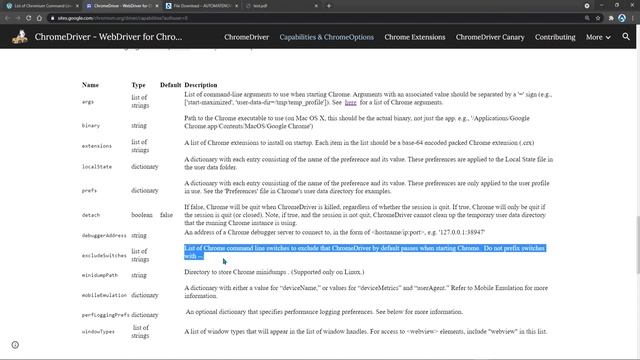Close the test.pdf tab
Viewport: 640px width, 360px height.
(x=316, y=6)
